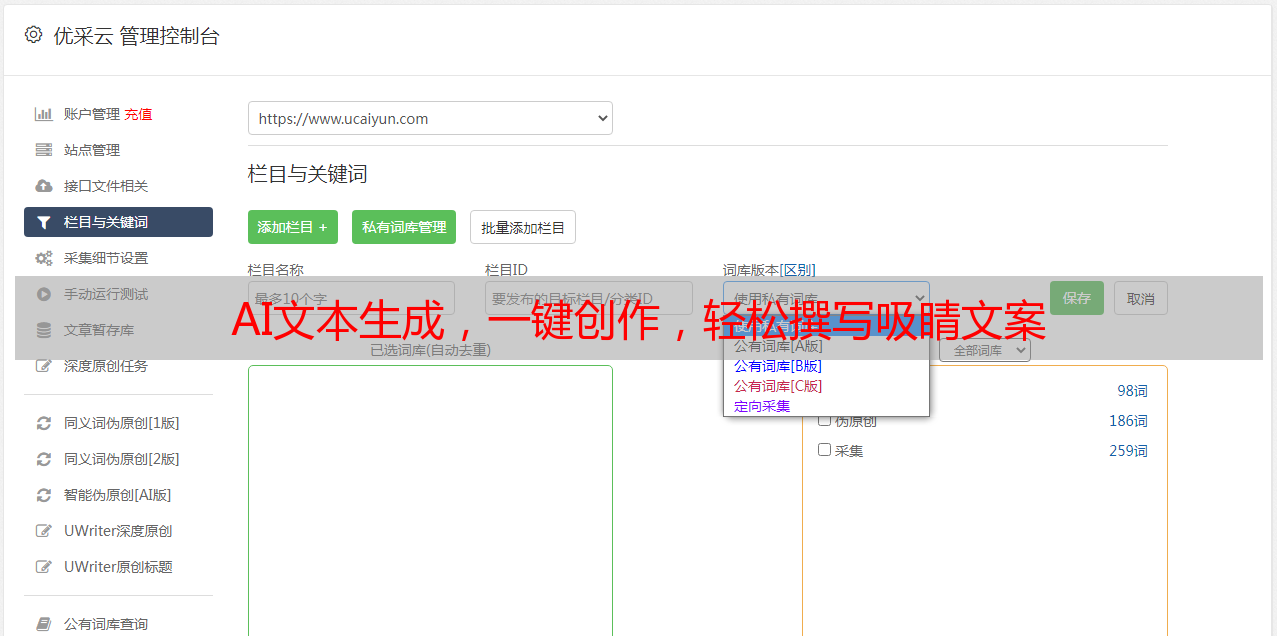Click the gears icon for 采集细节设置
1277x636 pixels.
(43, 258)
